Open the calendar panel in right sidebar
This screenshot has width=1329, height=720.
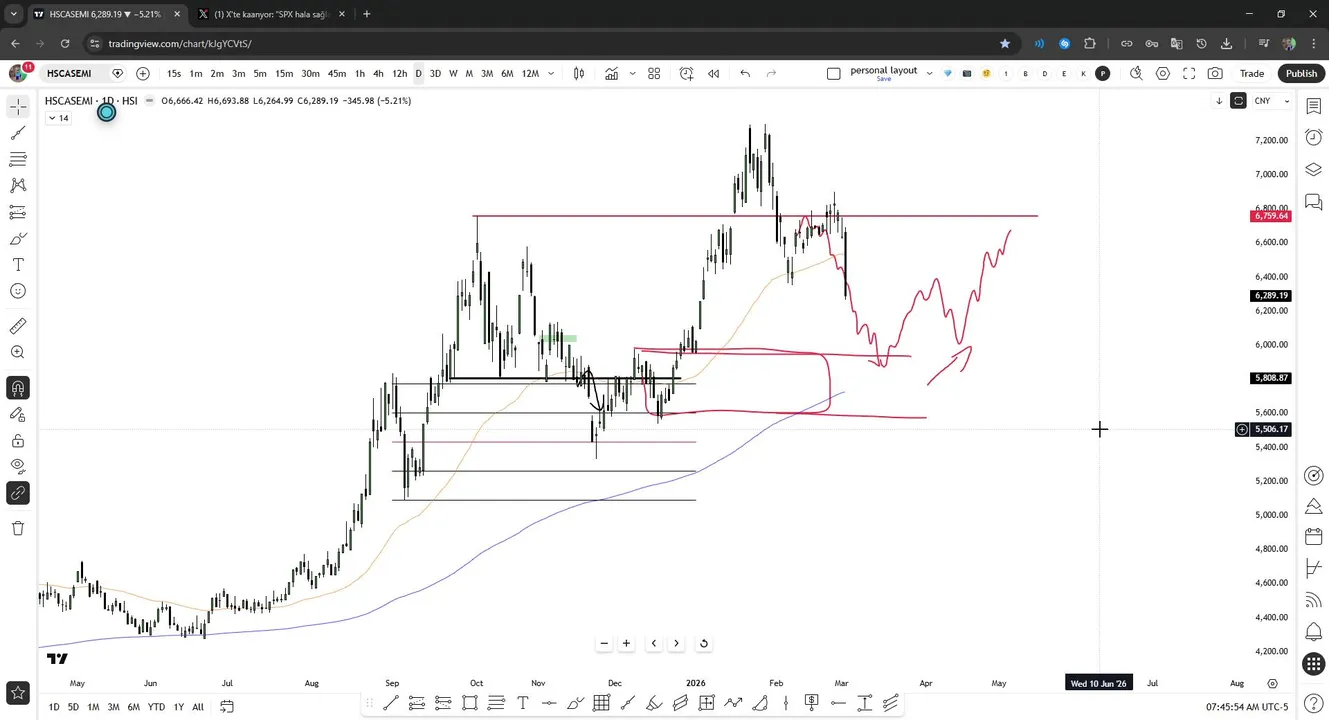[x=1314, y=538]
